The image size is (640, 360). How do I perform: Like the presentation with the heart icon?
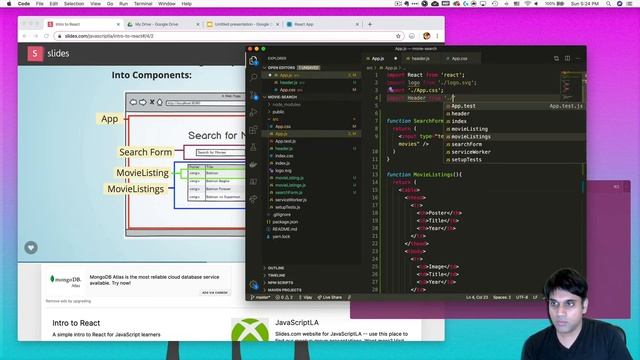point(31,247)
